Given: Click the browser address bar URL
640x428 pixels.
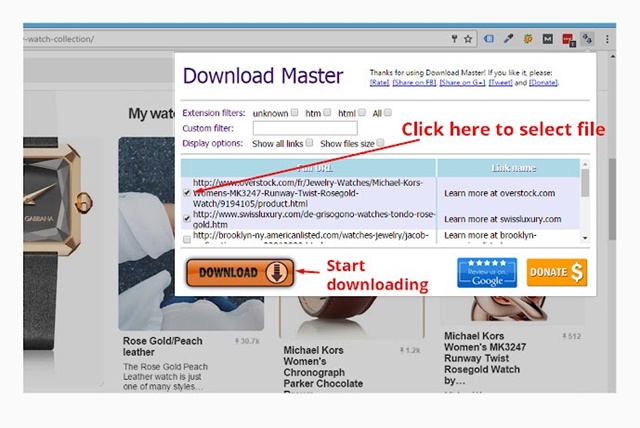Looking at the screenshot, I should click(59, 39).
